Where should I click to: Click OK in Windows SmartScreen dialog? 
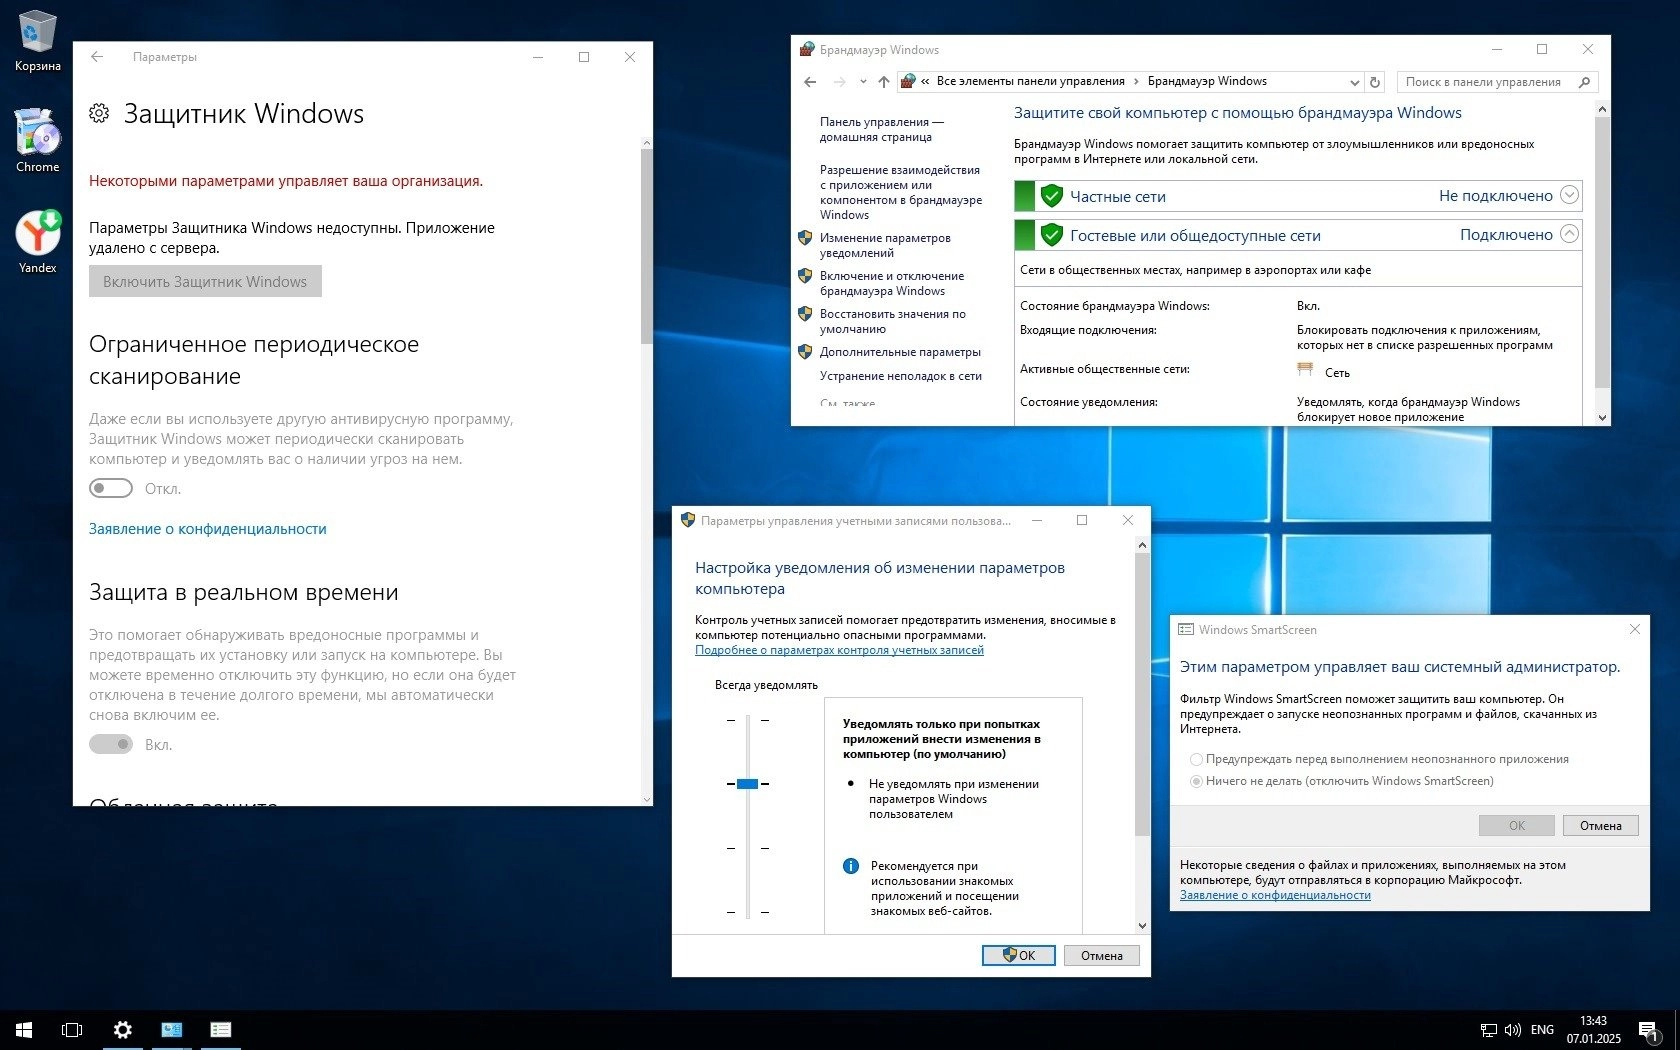(x=1516, y=825)
